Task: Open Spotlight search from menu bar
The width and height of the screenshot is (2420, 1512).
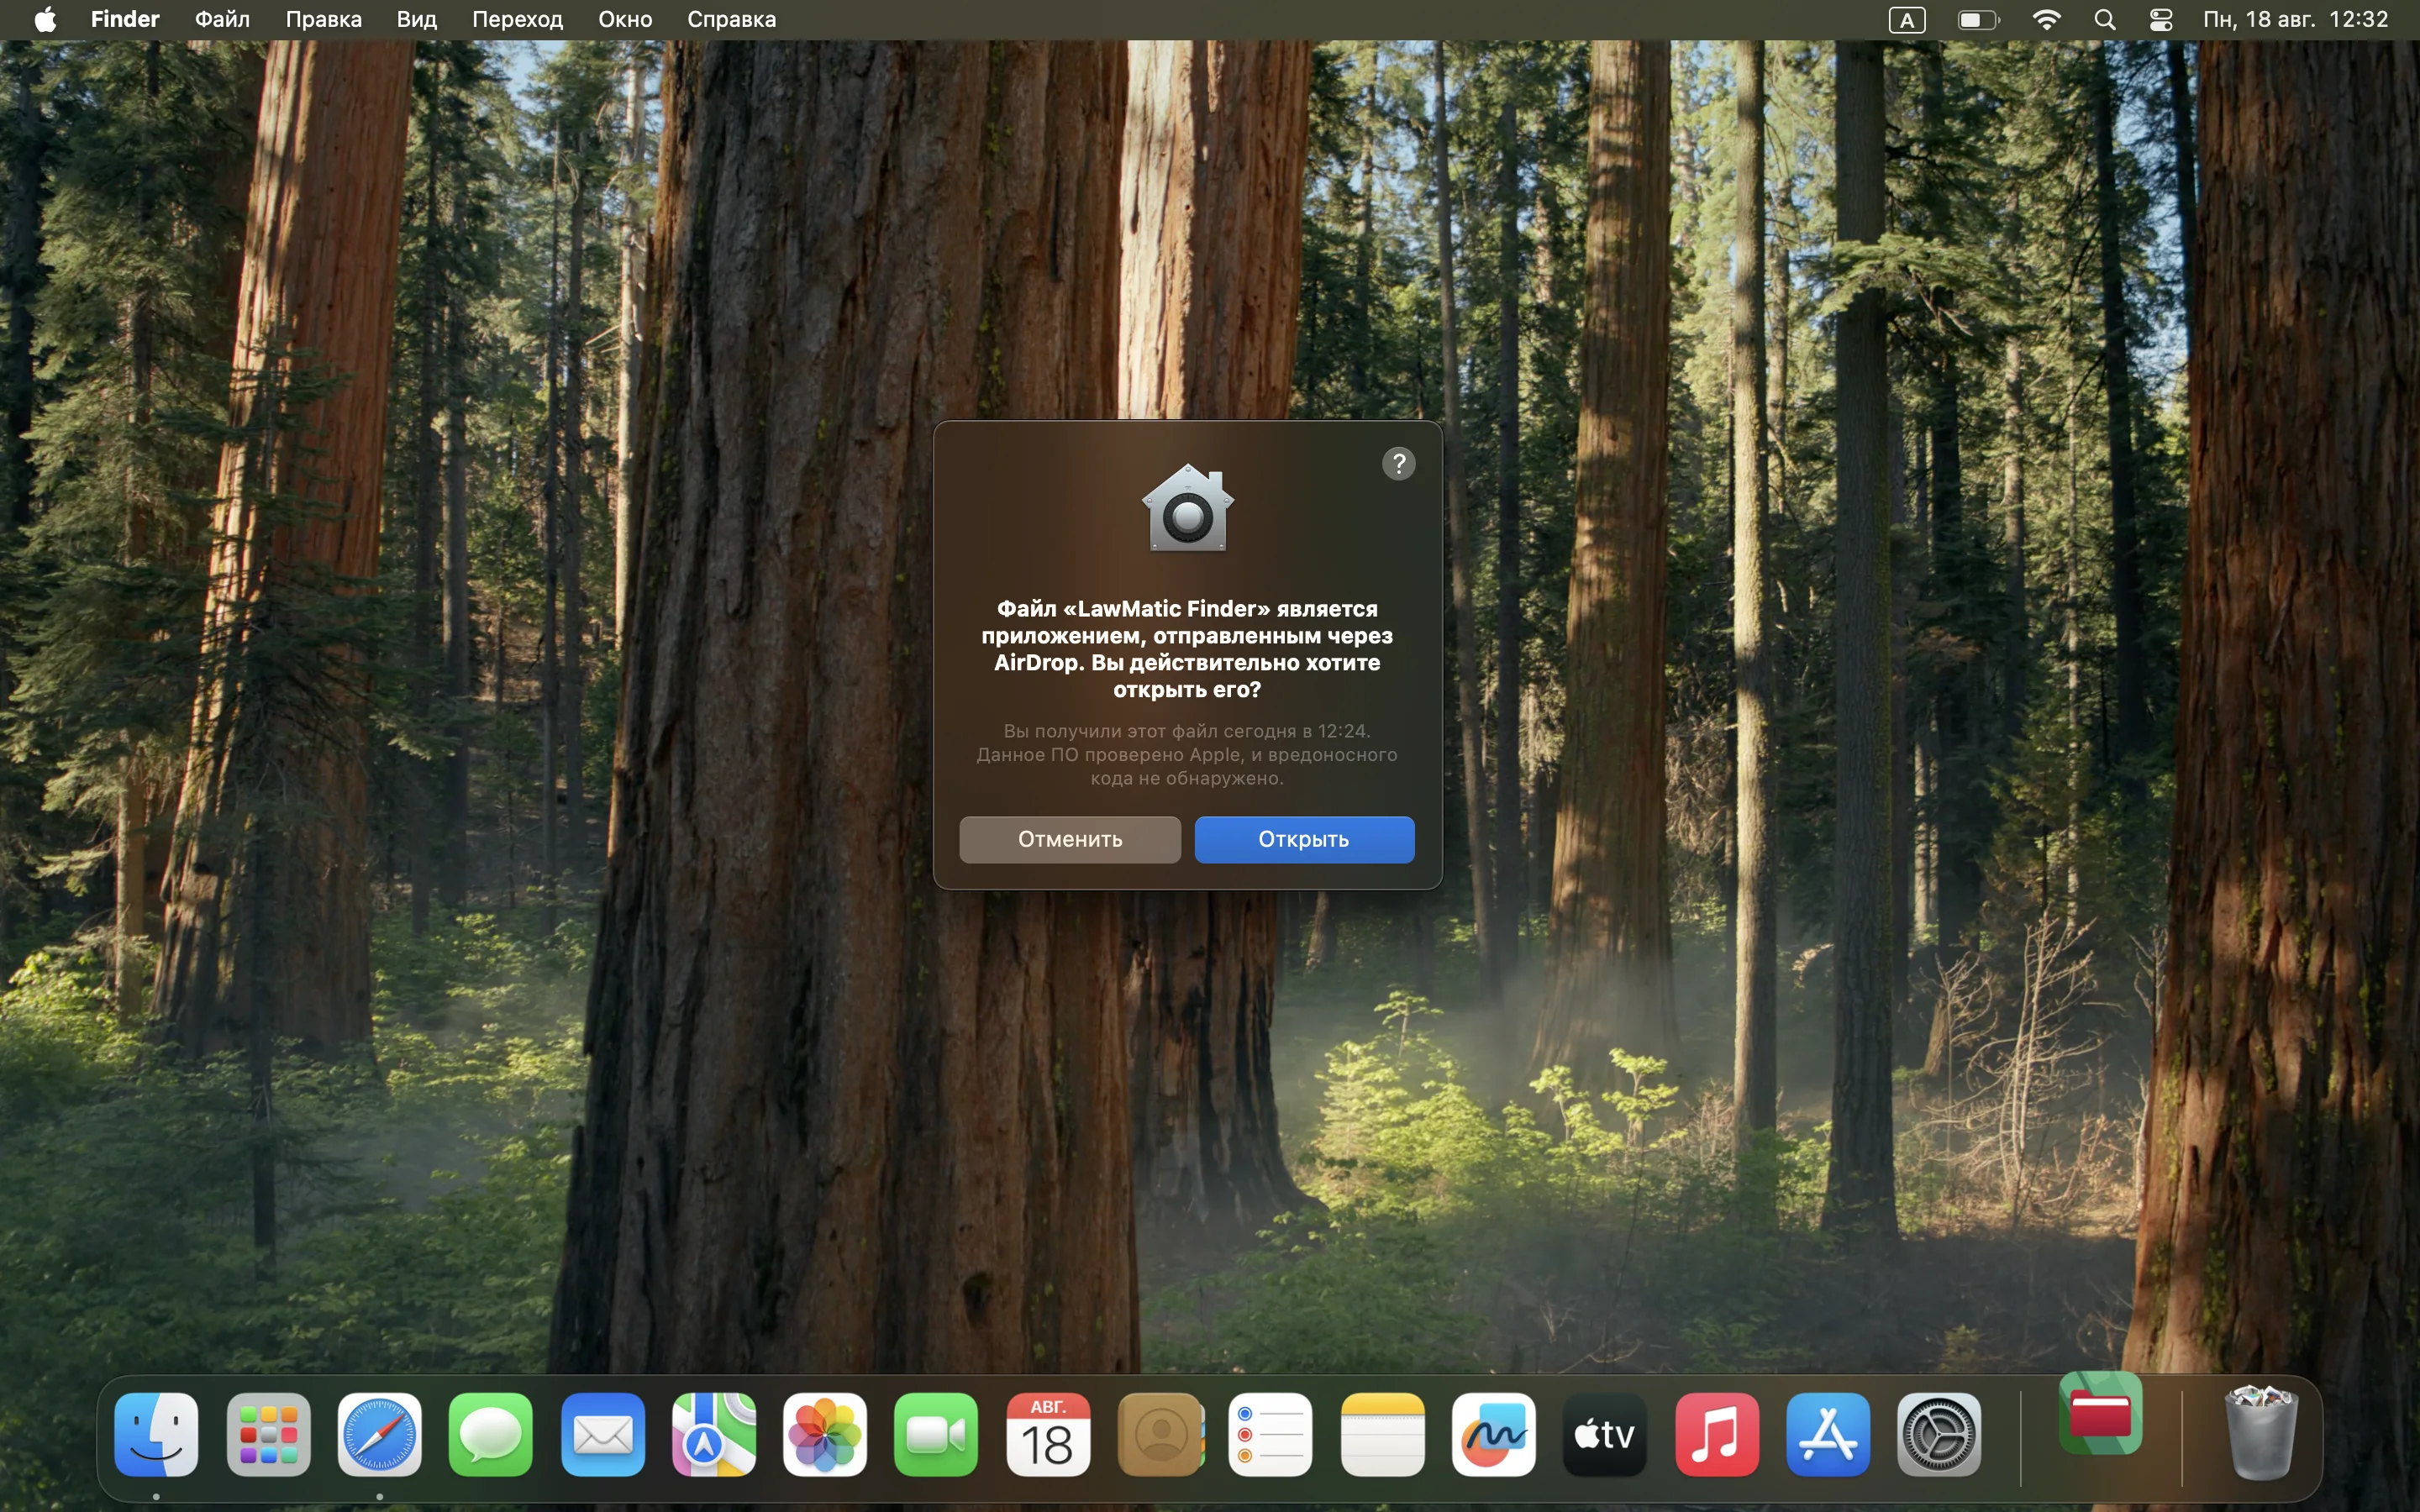Action: point(2105,20)
